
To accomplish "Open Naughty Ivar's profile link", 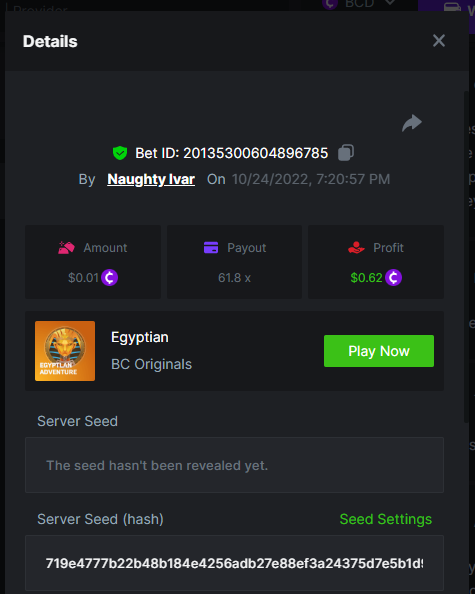I will pyautogui.click(x=151, y=179).
